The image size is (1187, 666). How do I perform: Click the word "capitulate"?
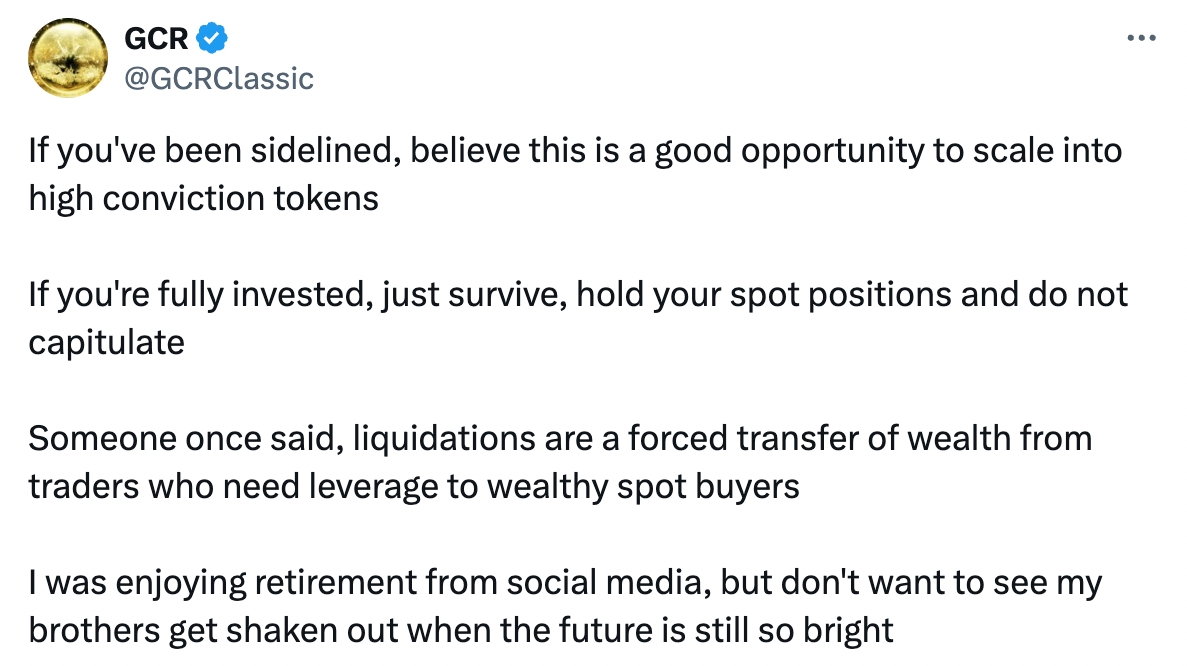coord(106,342)
